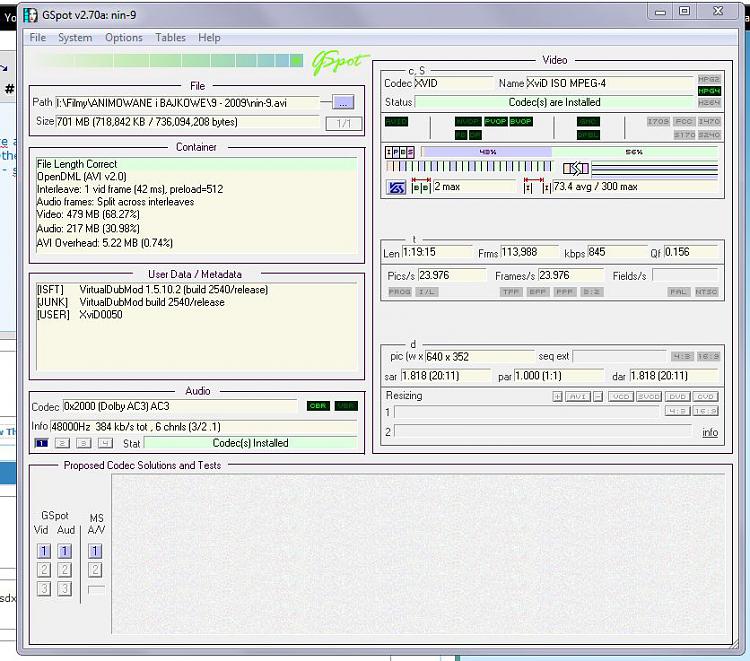Click the PVOP indicator badge

[496, 121]
